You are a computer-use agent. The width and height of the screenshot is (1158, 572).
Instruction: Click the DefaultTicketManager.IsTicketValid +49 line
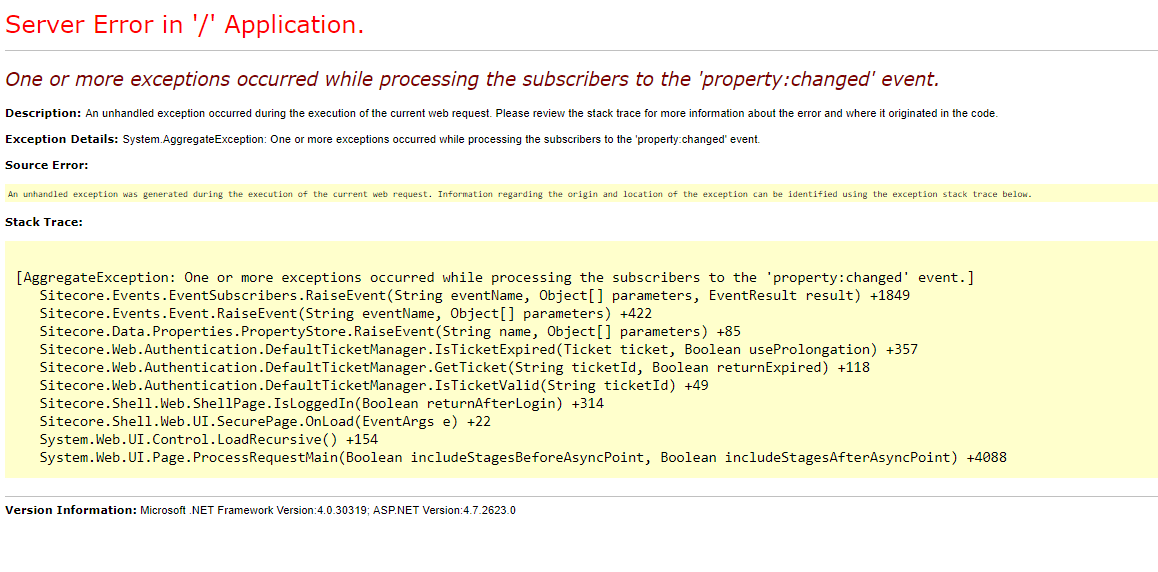pyautogui.click(x=374, y=385)
